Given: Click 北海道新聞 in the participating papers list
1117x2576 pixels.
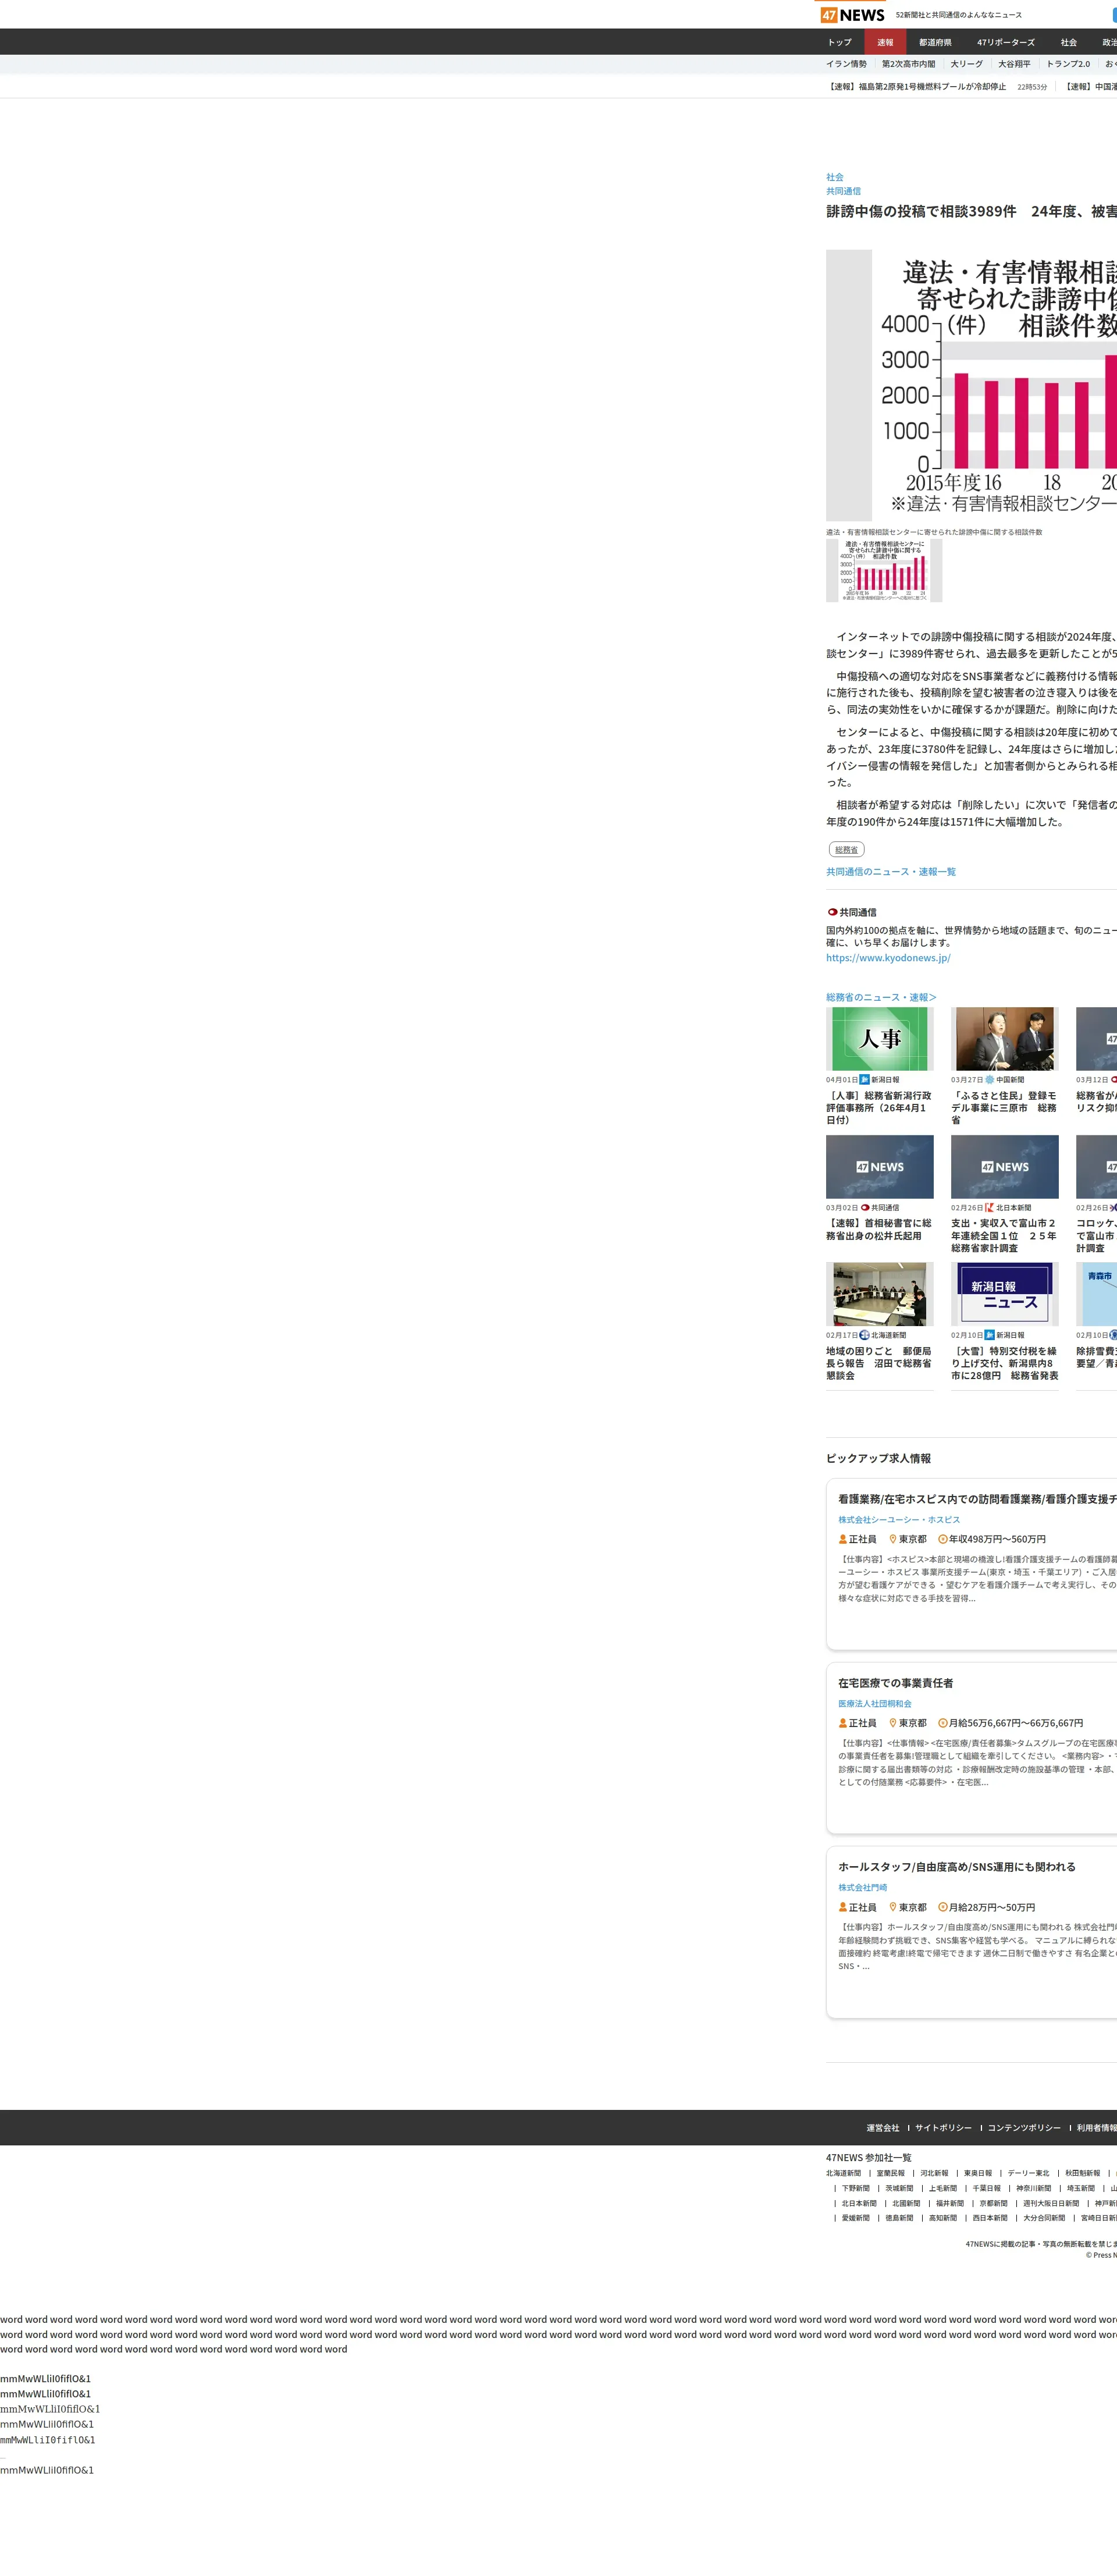Looking at the screenshot, I should (x=843, y=2173).
